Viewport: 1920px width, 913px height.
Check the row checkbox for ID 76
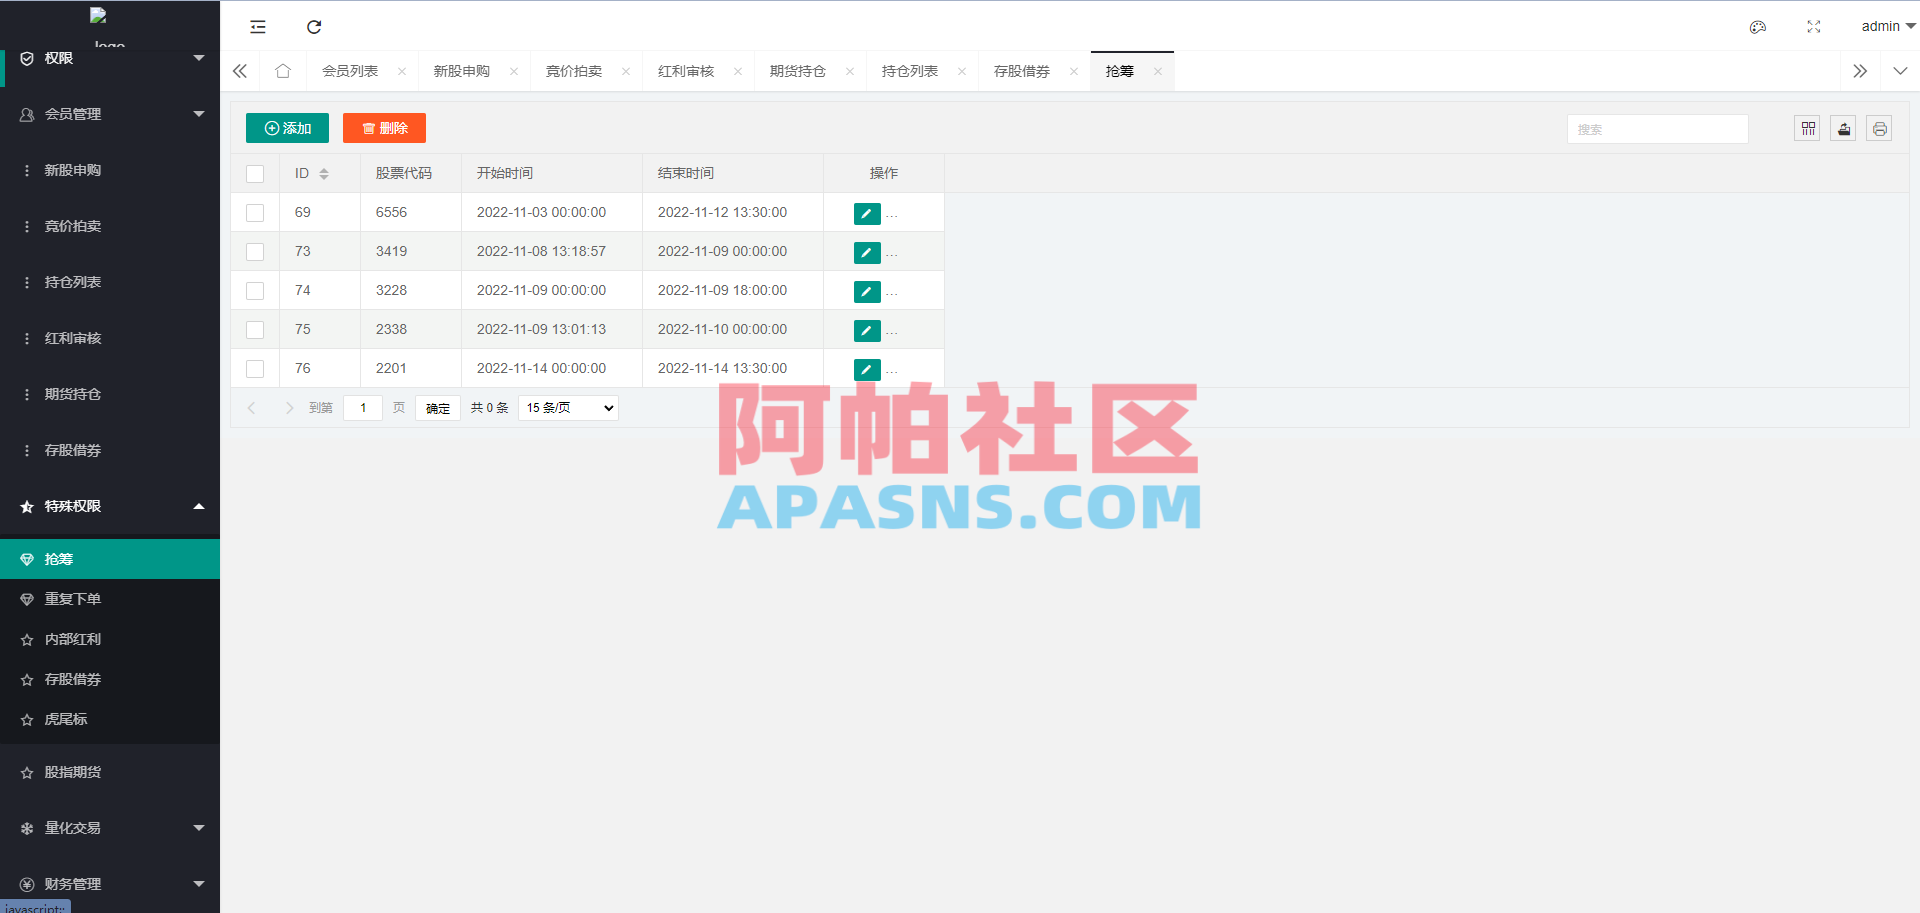255,368
